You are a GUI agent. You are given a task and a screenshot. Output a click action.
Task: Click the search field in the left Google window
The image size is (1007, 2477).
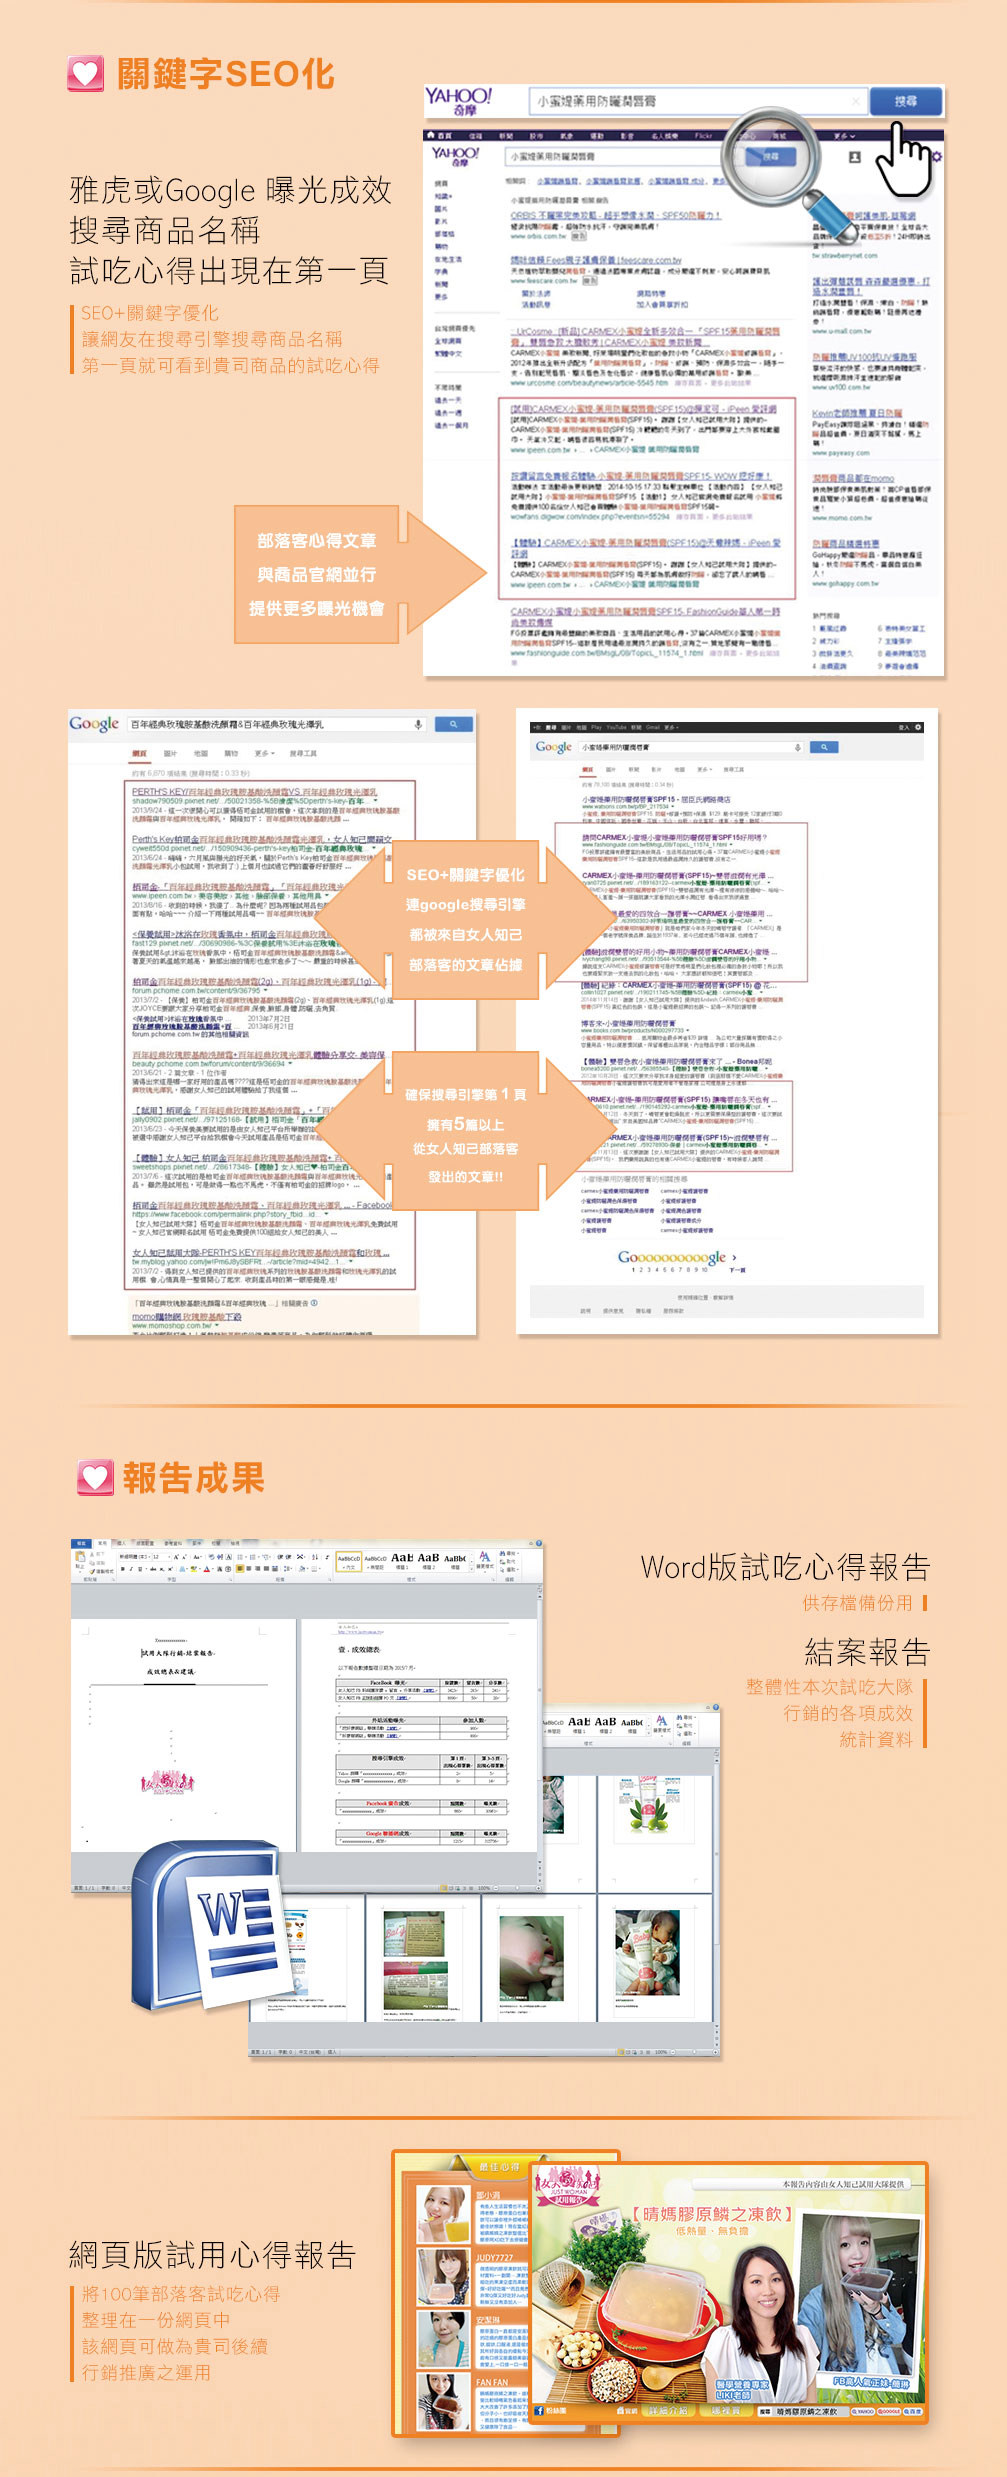279,724
